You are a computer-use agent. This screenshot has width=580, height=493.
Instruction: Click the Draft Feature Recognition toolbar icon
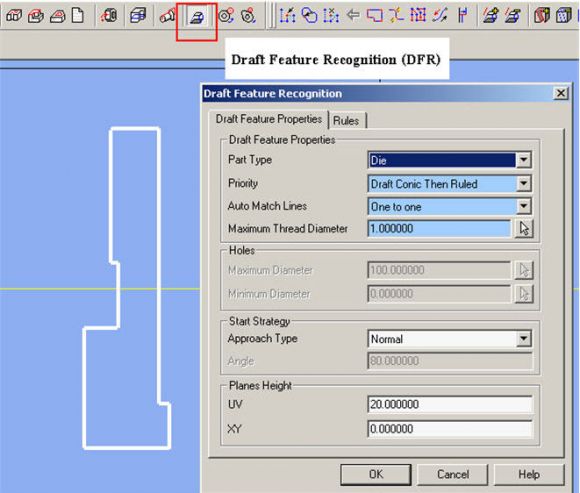pos(196,17)
